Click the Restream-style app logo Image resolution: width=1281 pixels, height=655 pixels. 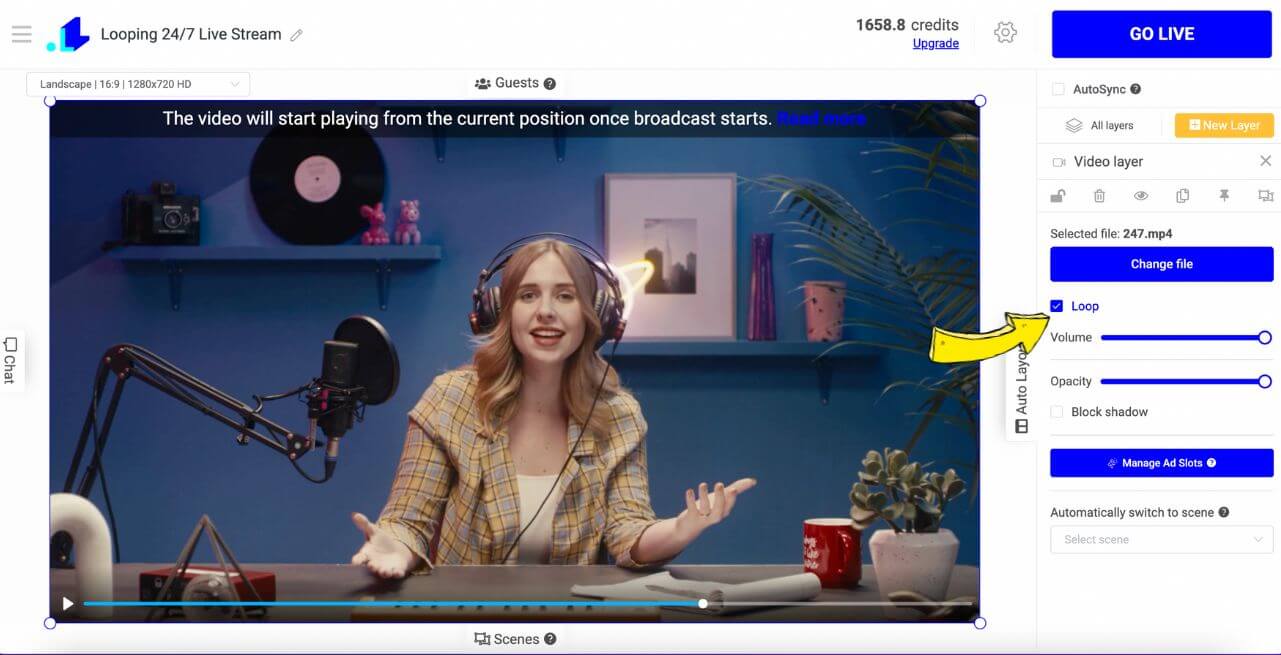pos(68,34)
